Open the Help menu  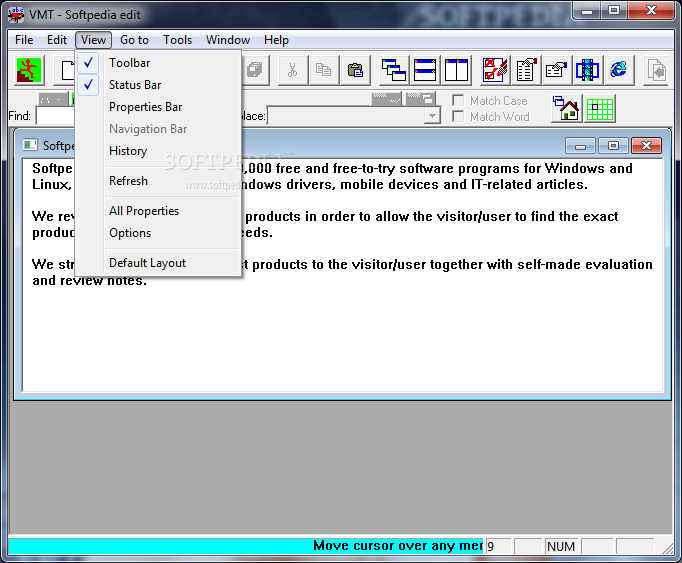(276, 40)
